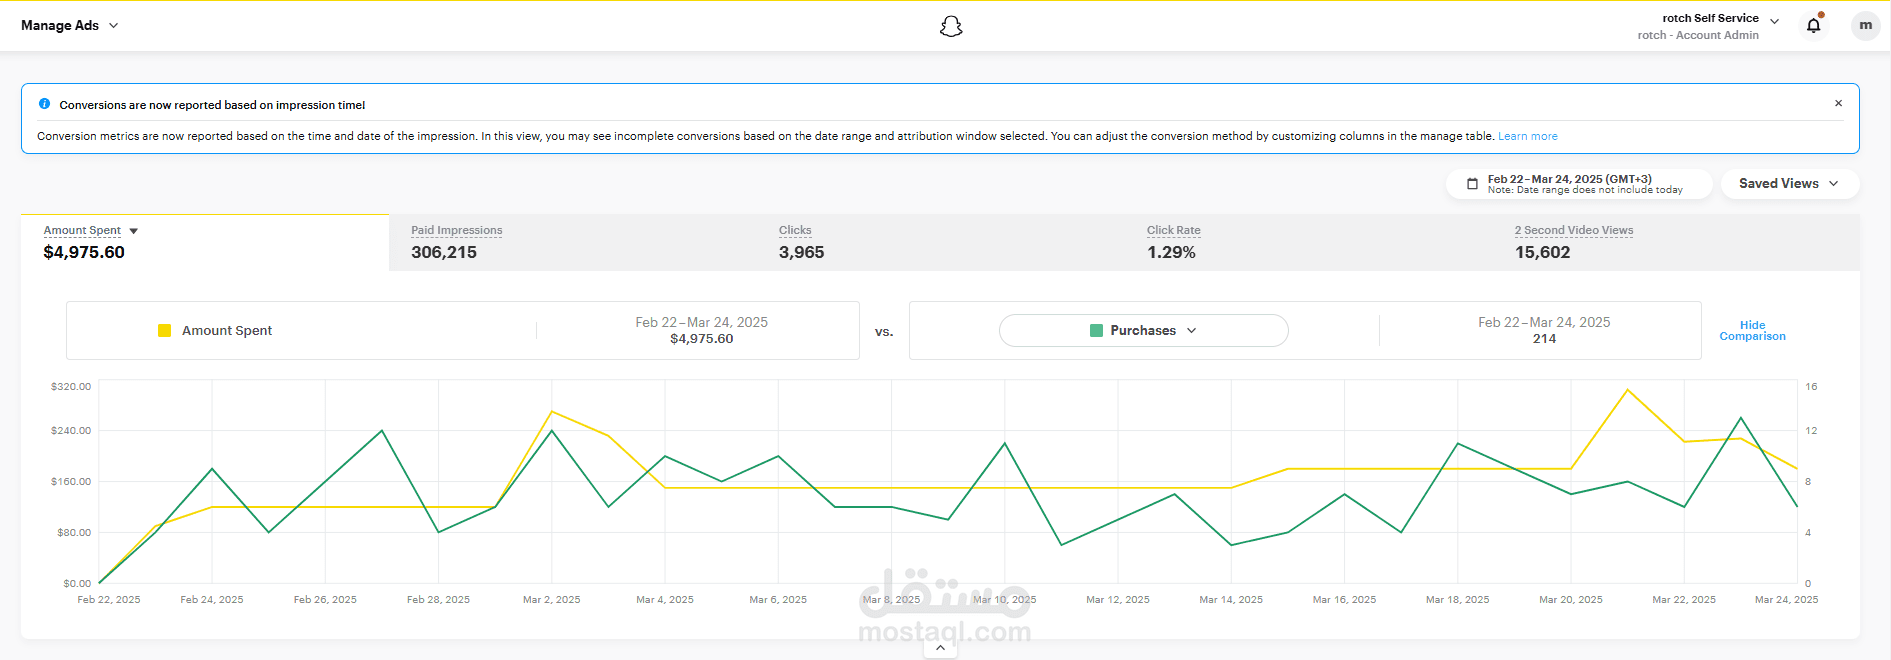Open the Learn more link
The width and height of the screenshot is (1891, 660).
tap(1527, 136)
